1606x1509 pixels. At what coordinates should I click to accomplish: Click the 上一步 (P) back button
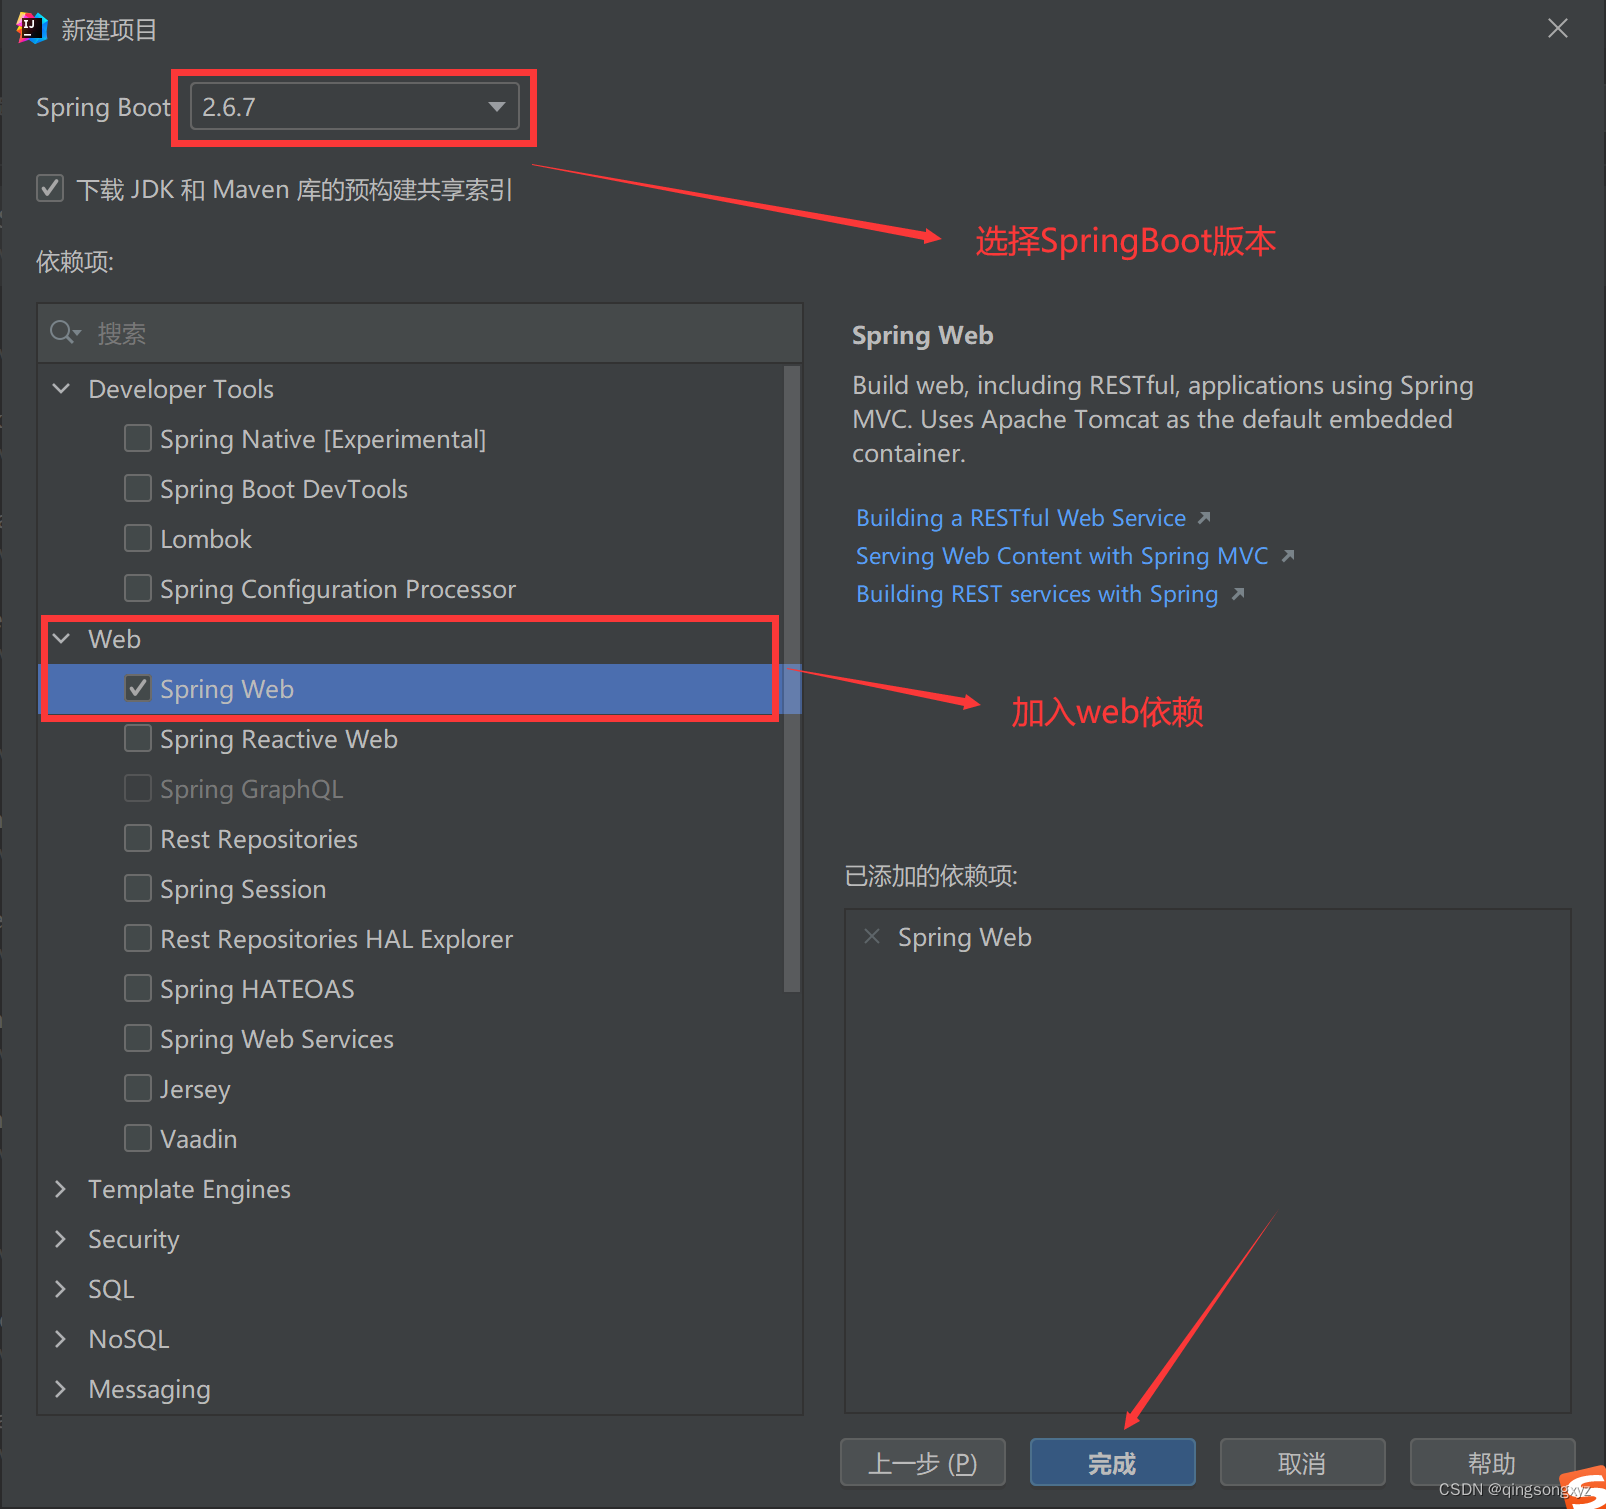tap(923, 1463)
